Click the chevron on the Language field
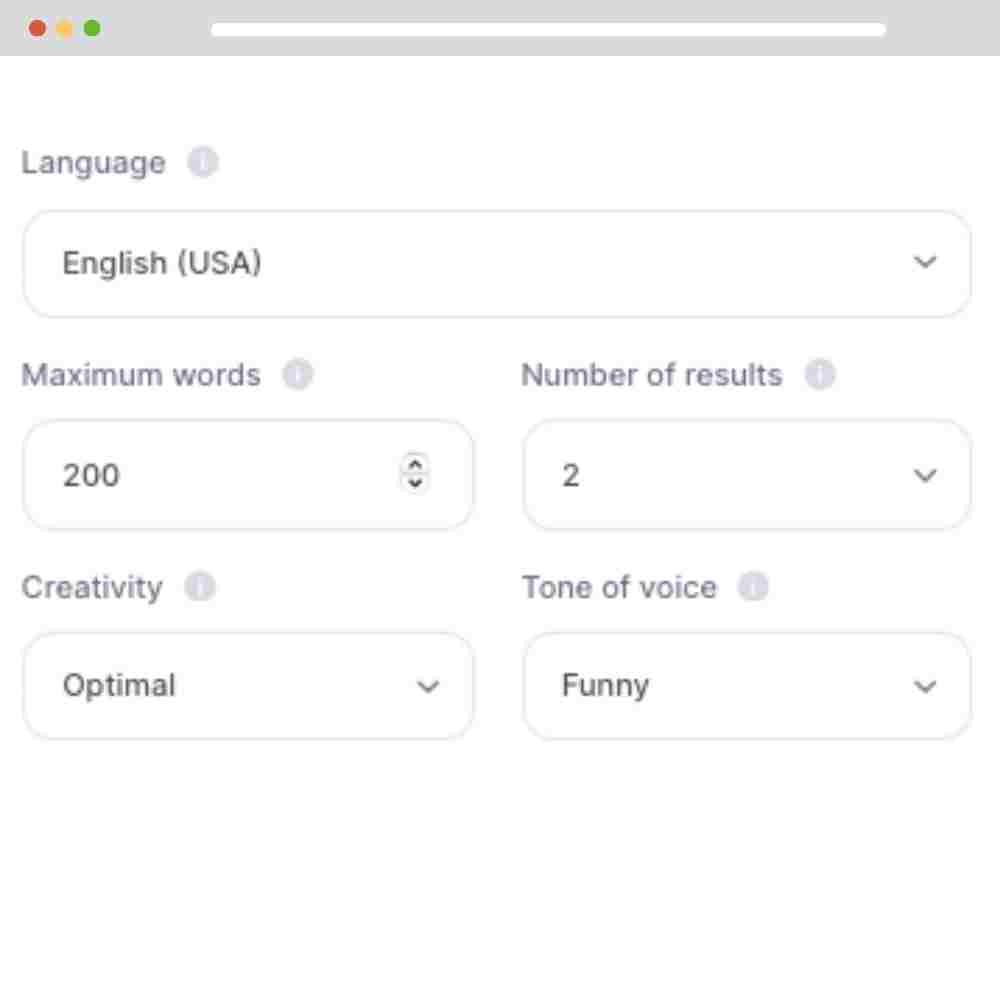This screenshot has height=1000, width=1000. coord(925,263)
